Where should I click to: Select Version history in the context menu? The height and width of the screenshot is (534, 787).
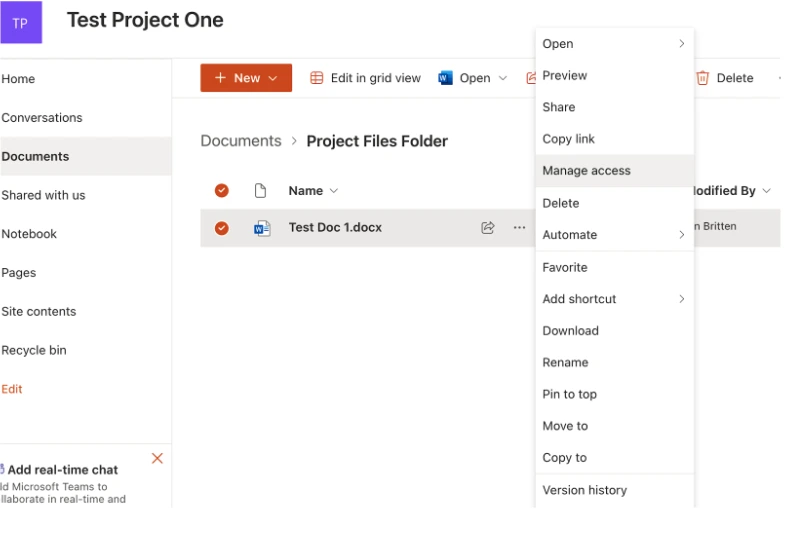coord(584,490)
